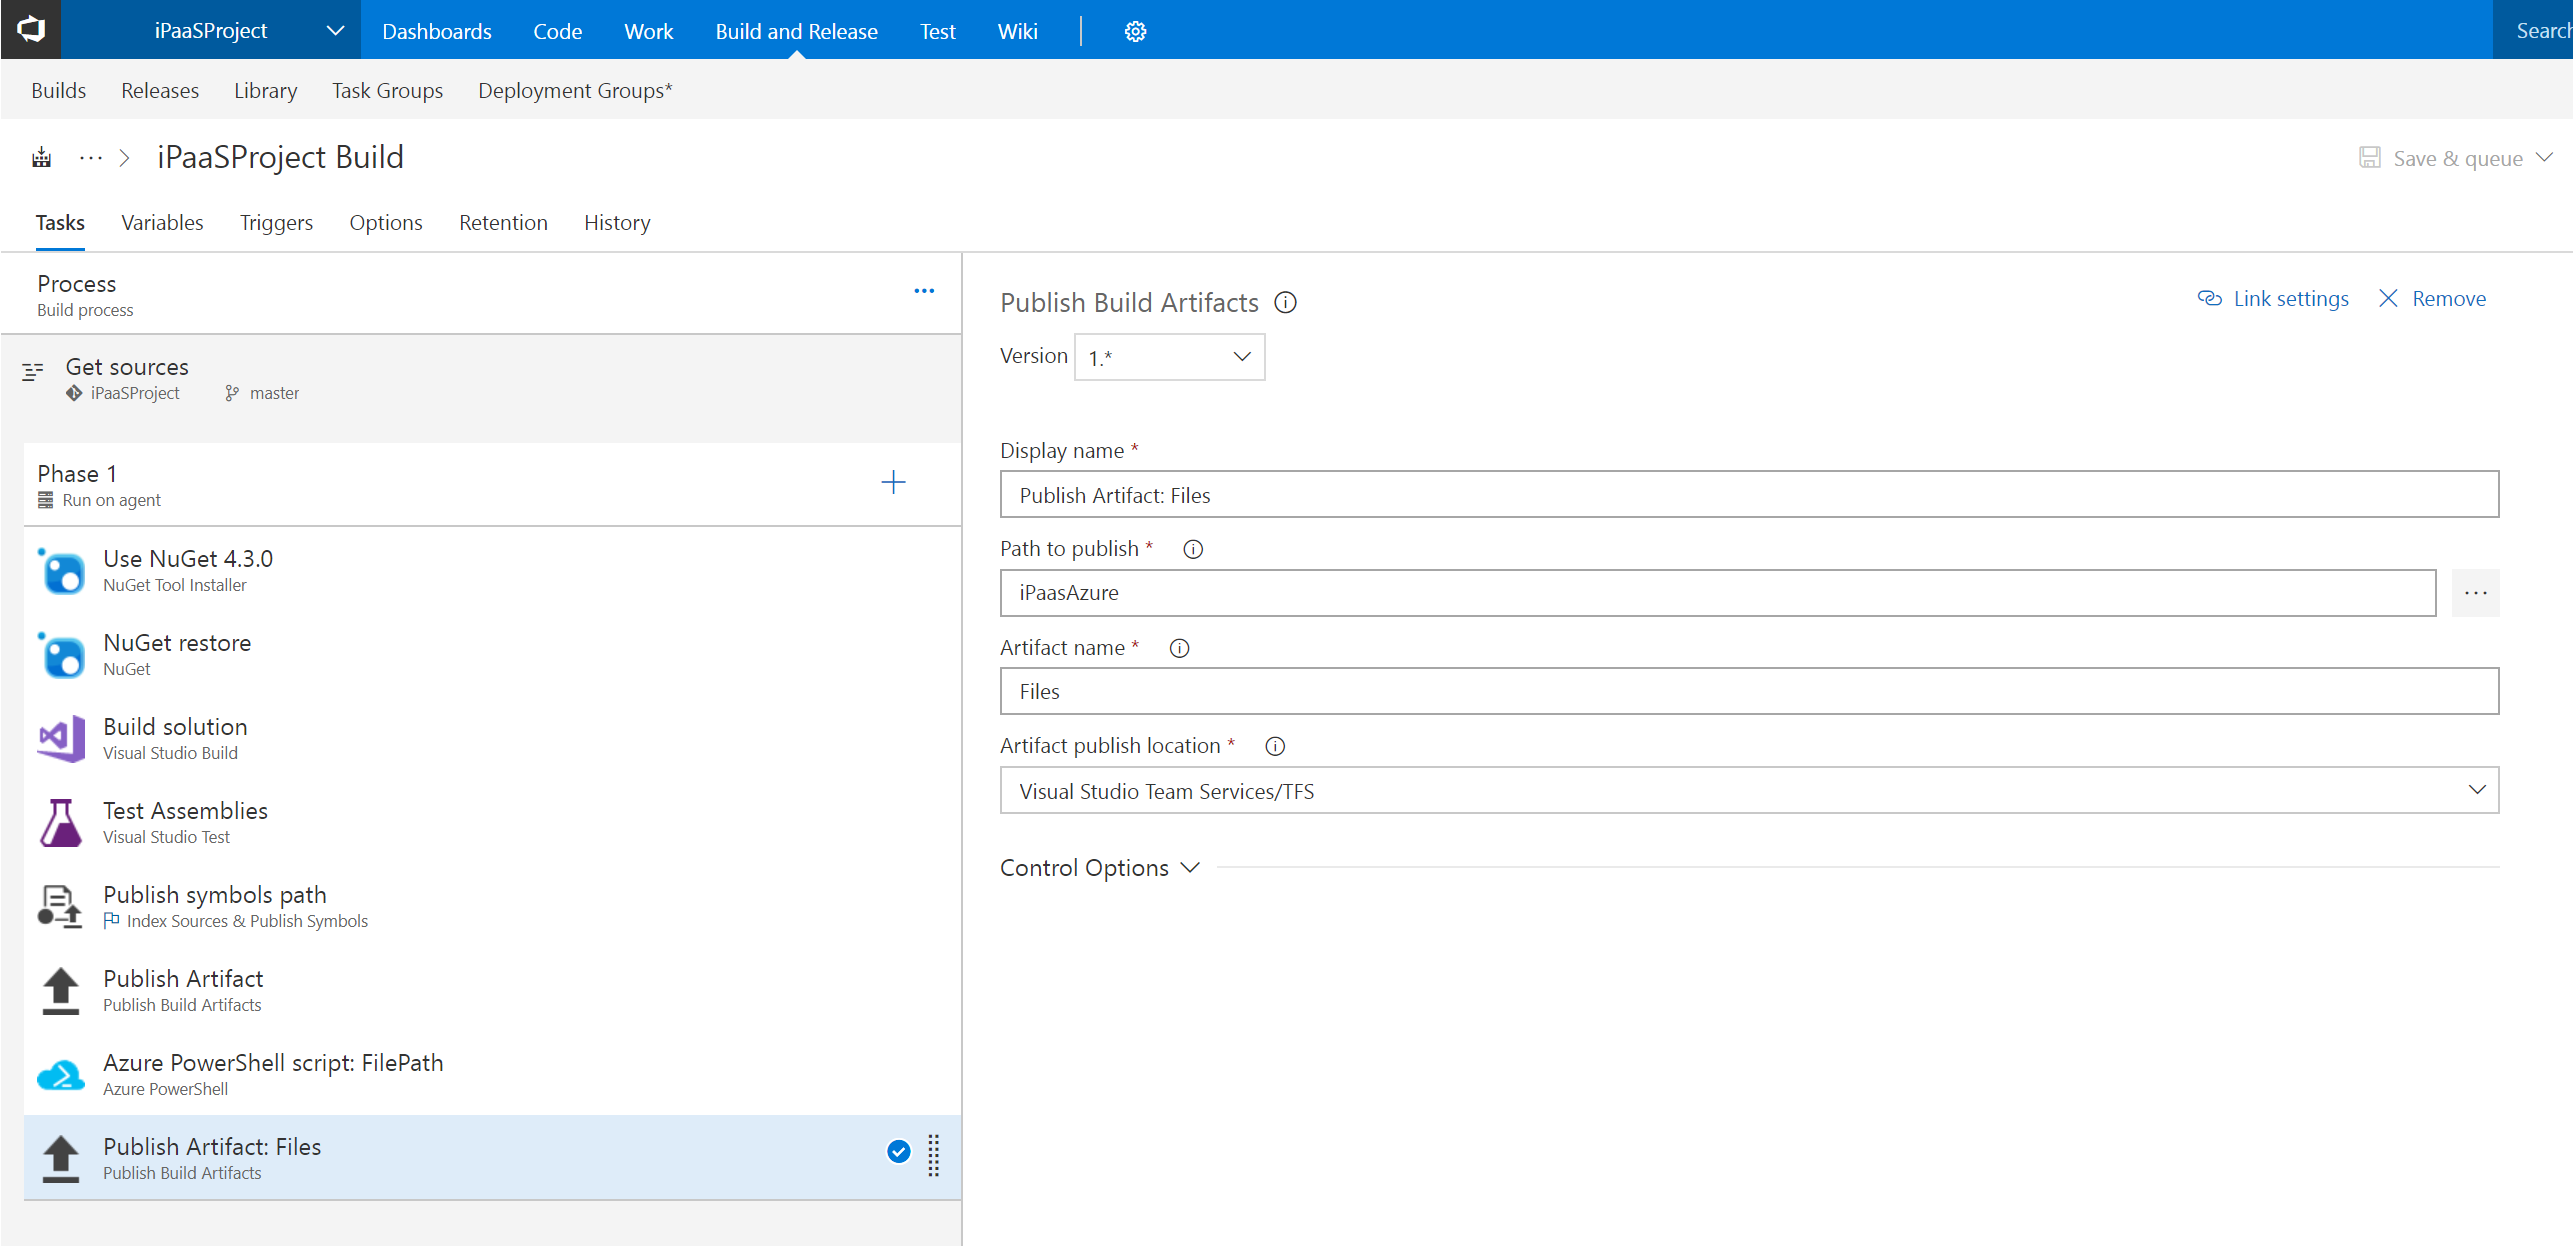Open the Save & queue dropdown arrow

2545,158
